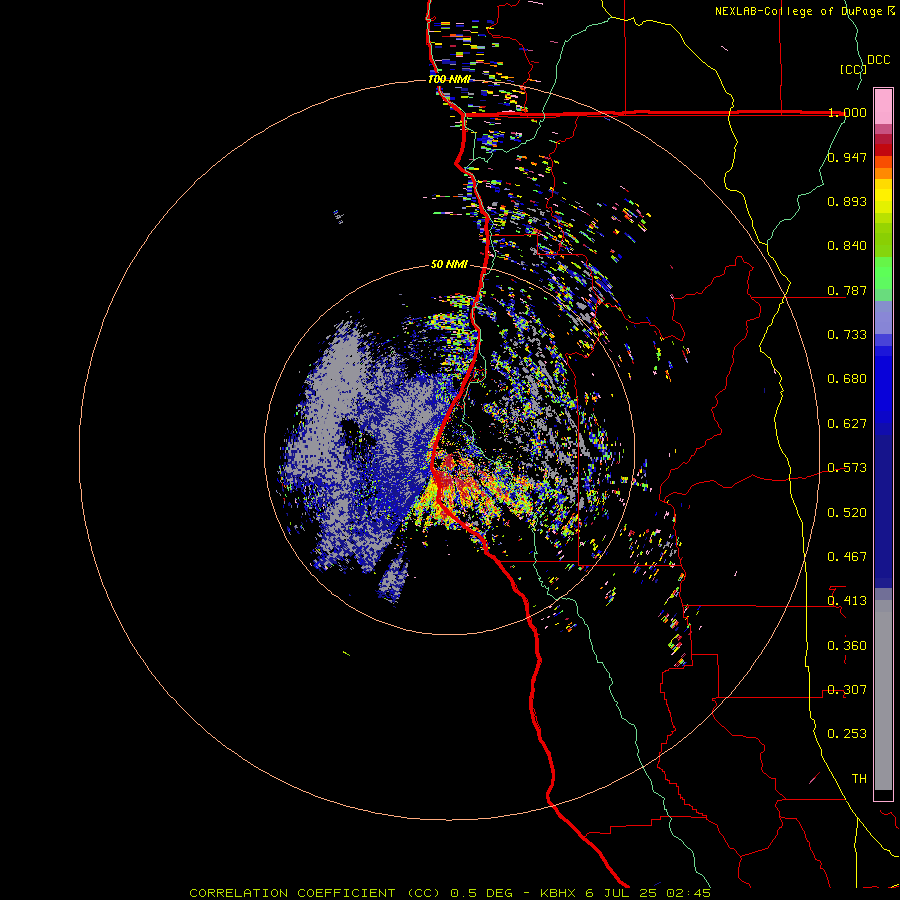The width and height of the screenshot is (900, 900).
Task: Click the 0.680 scale value
Action: (847, 379)
